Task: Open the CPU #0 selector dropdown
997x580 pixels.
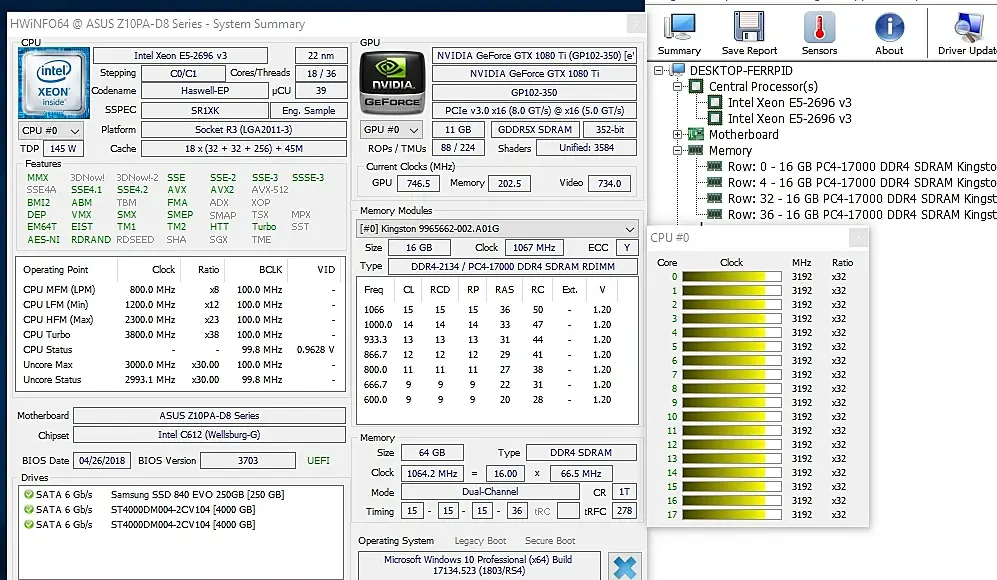Action: [51, 130]
